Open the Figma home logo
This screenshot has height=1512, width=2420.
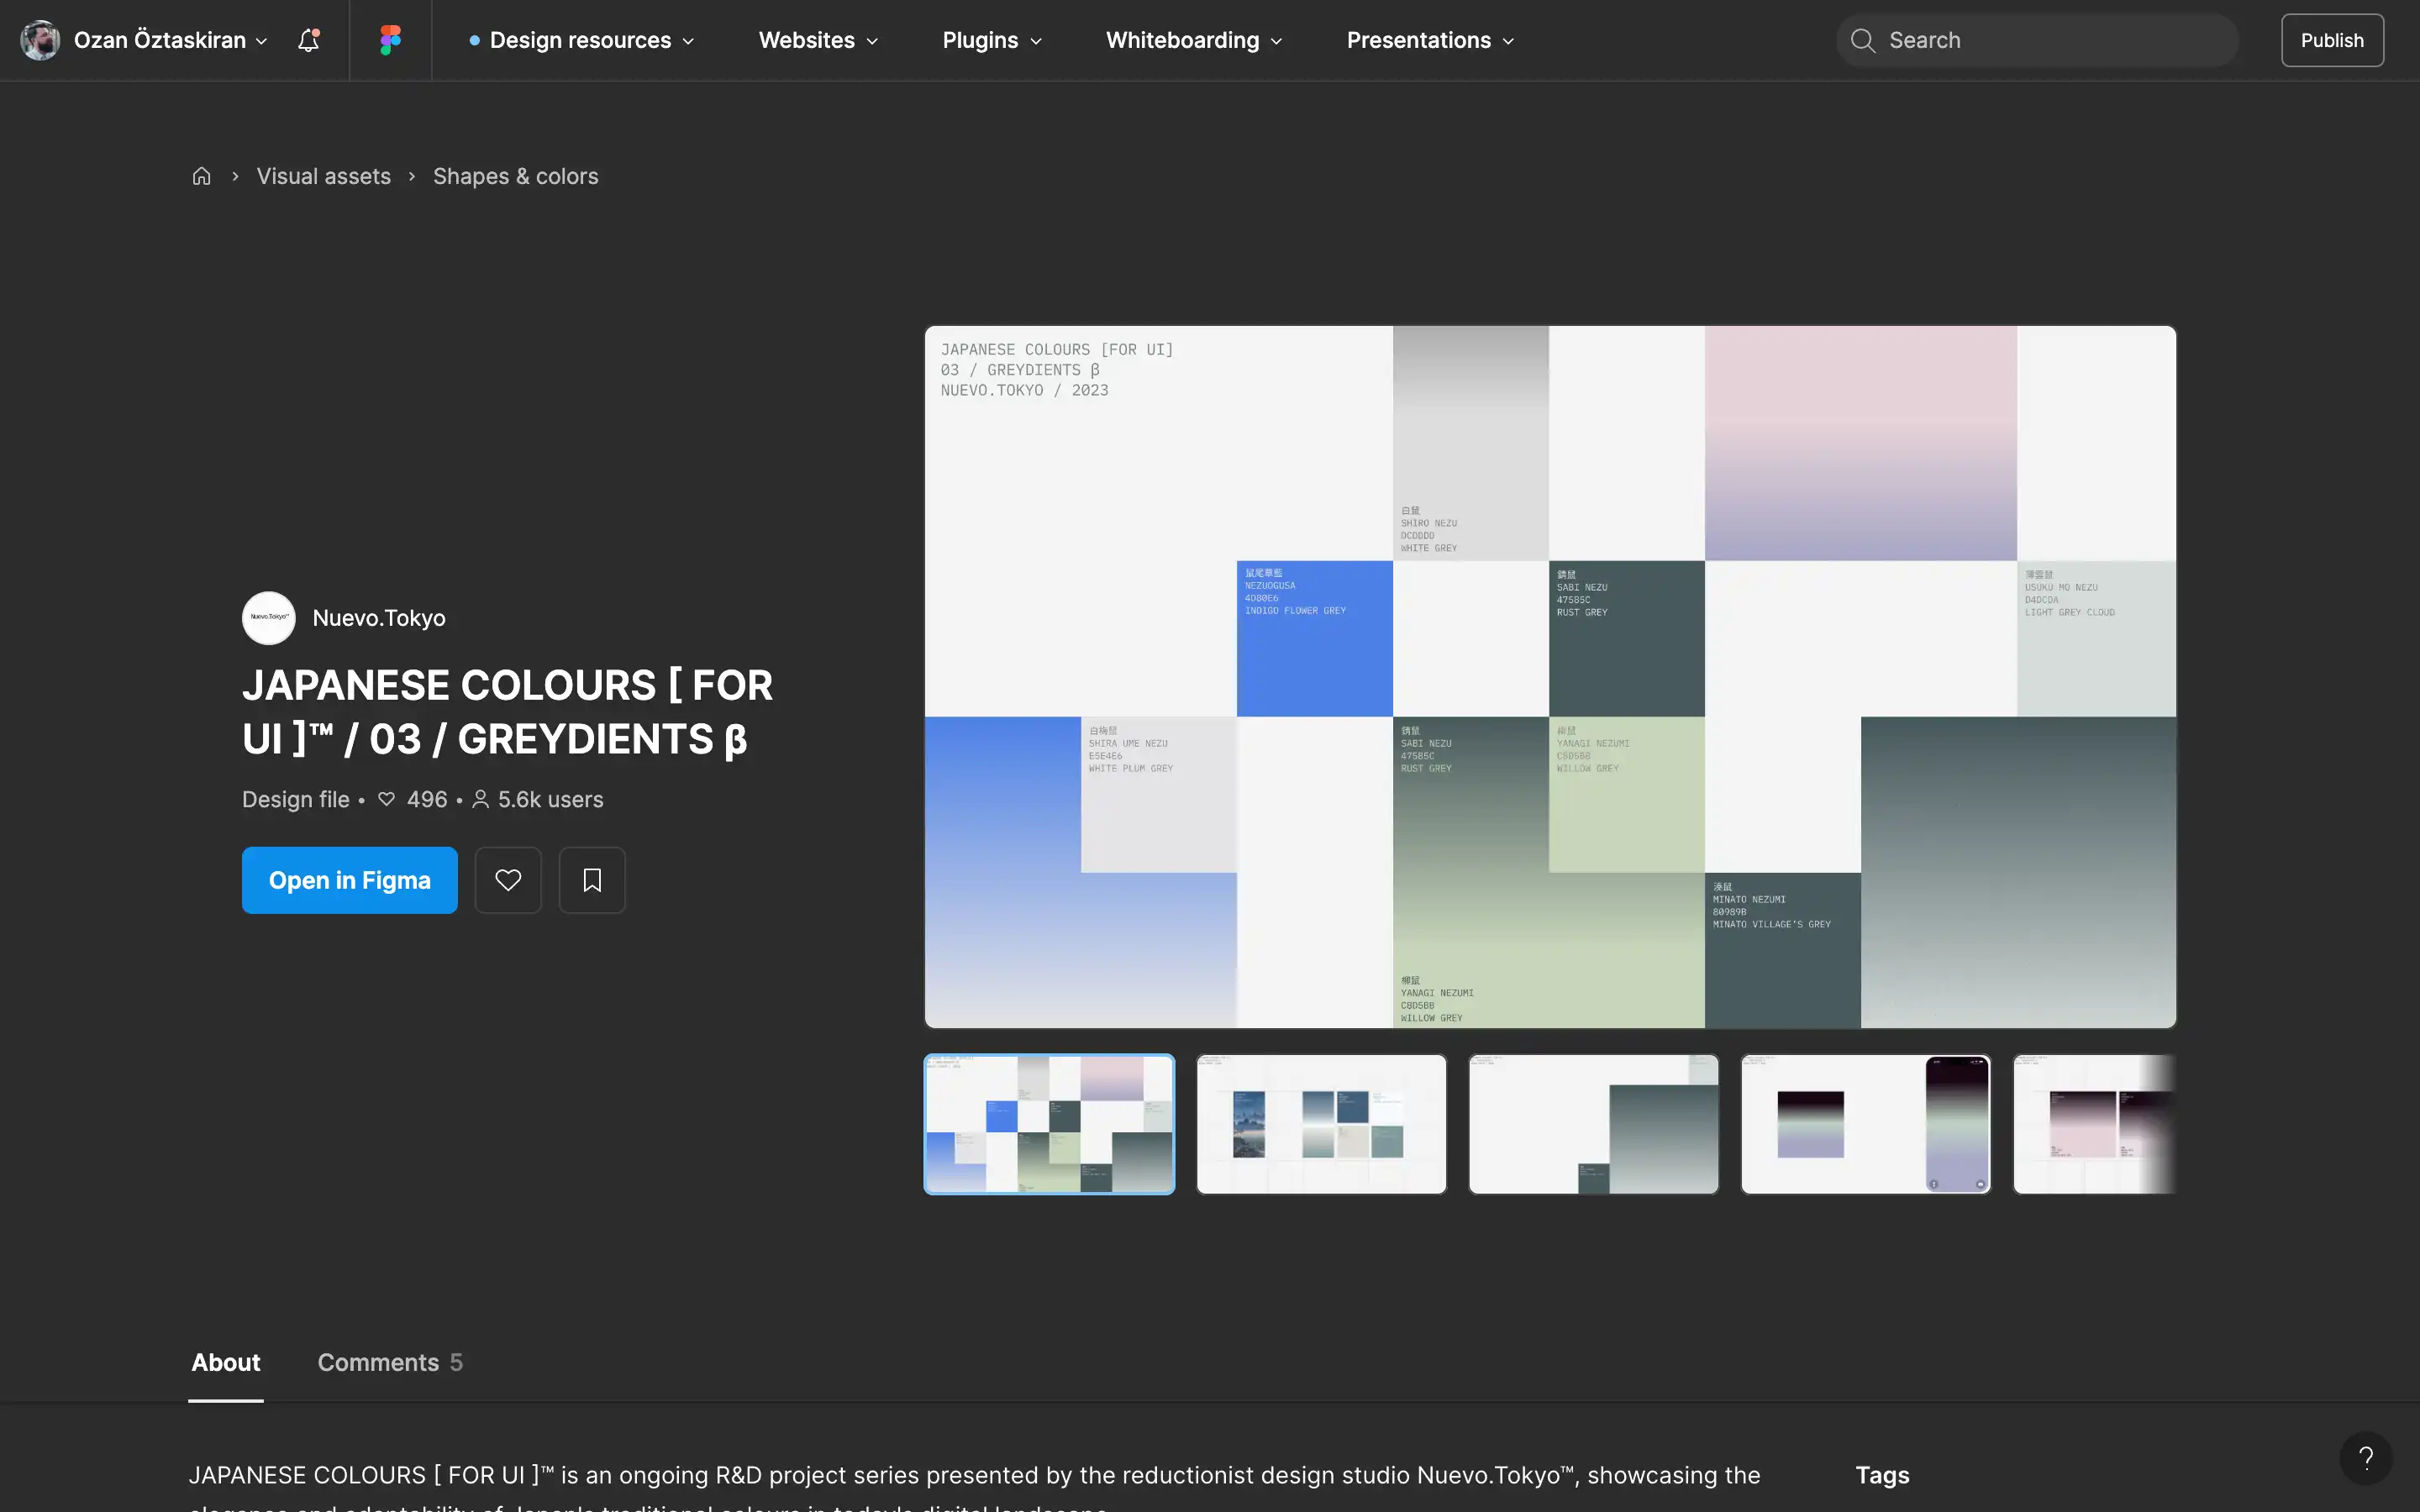point(390,40)
